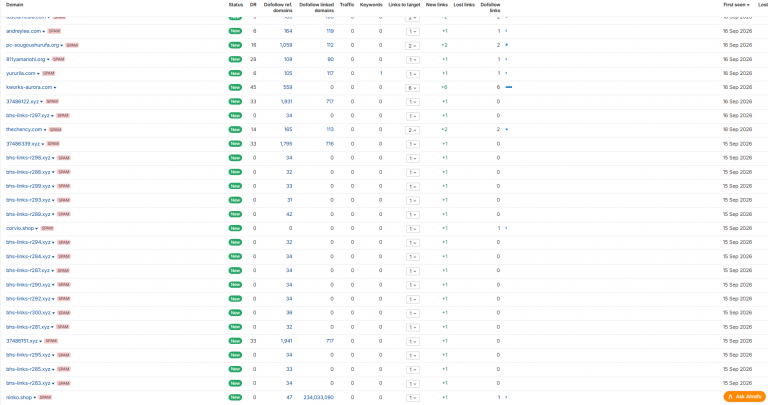Click +2 new links in thechency.com row
768x405 pixels.
click(444, 130)
